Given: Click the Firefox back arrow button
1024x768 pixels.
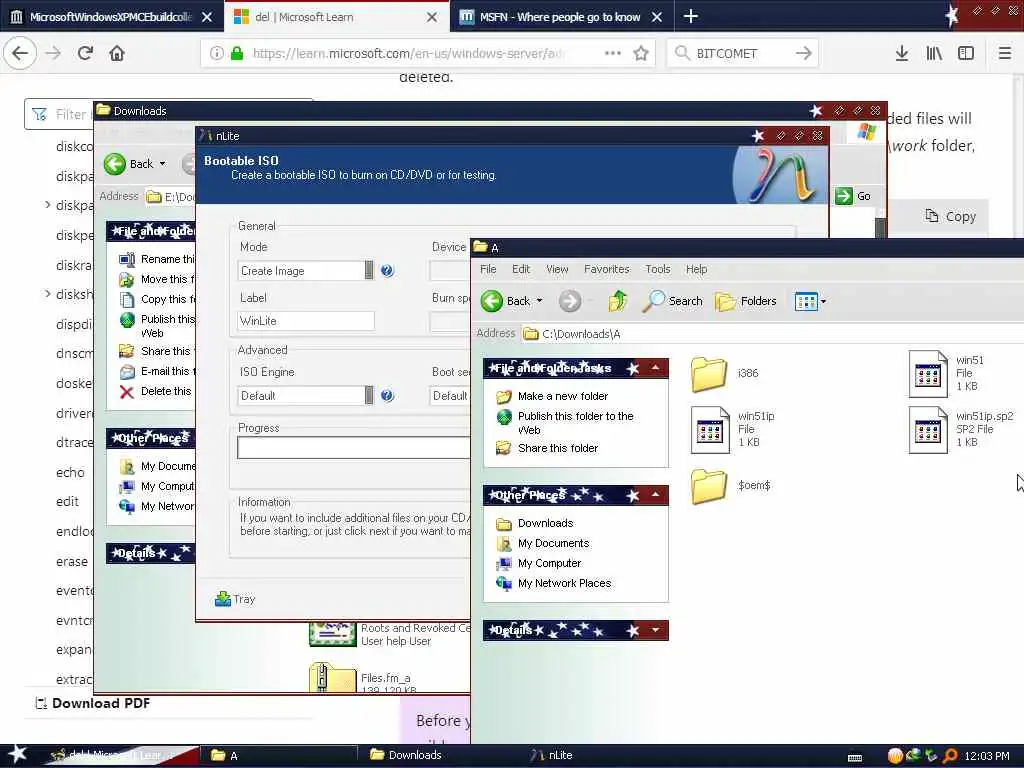Looking at the screenshot, I should pos(20,53).
